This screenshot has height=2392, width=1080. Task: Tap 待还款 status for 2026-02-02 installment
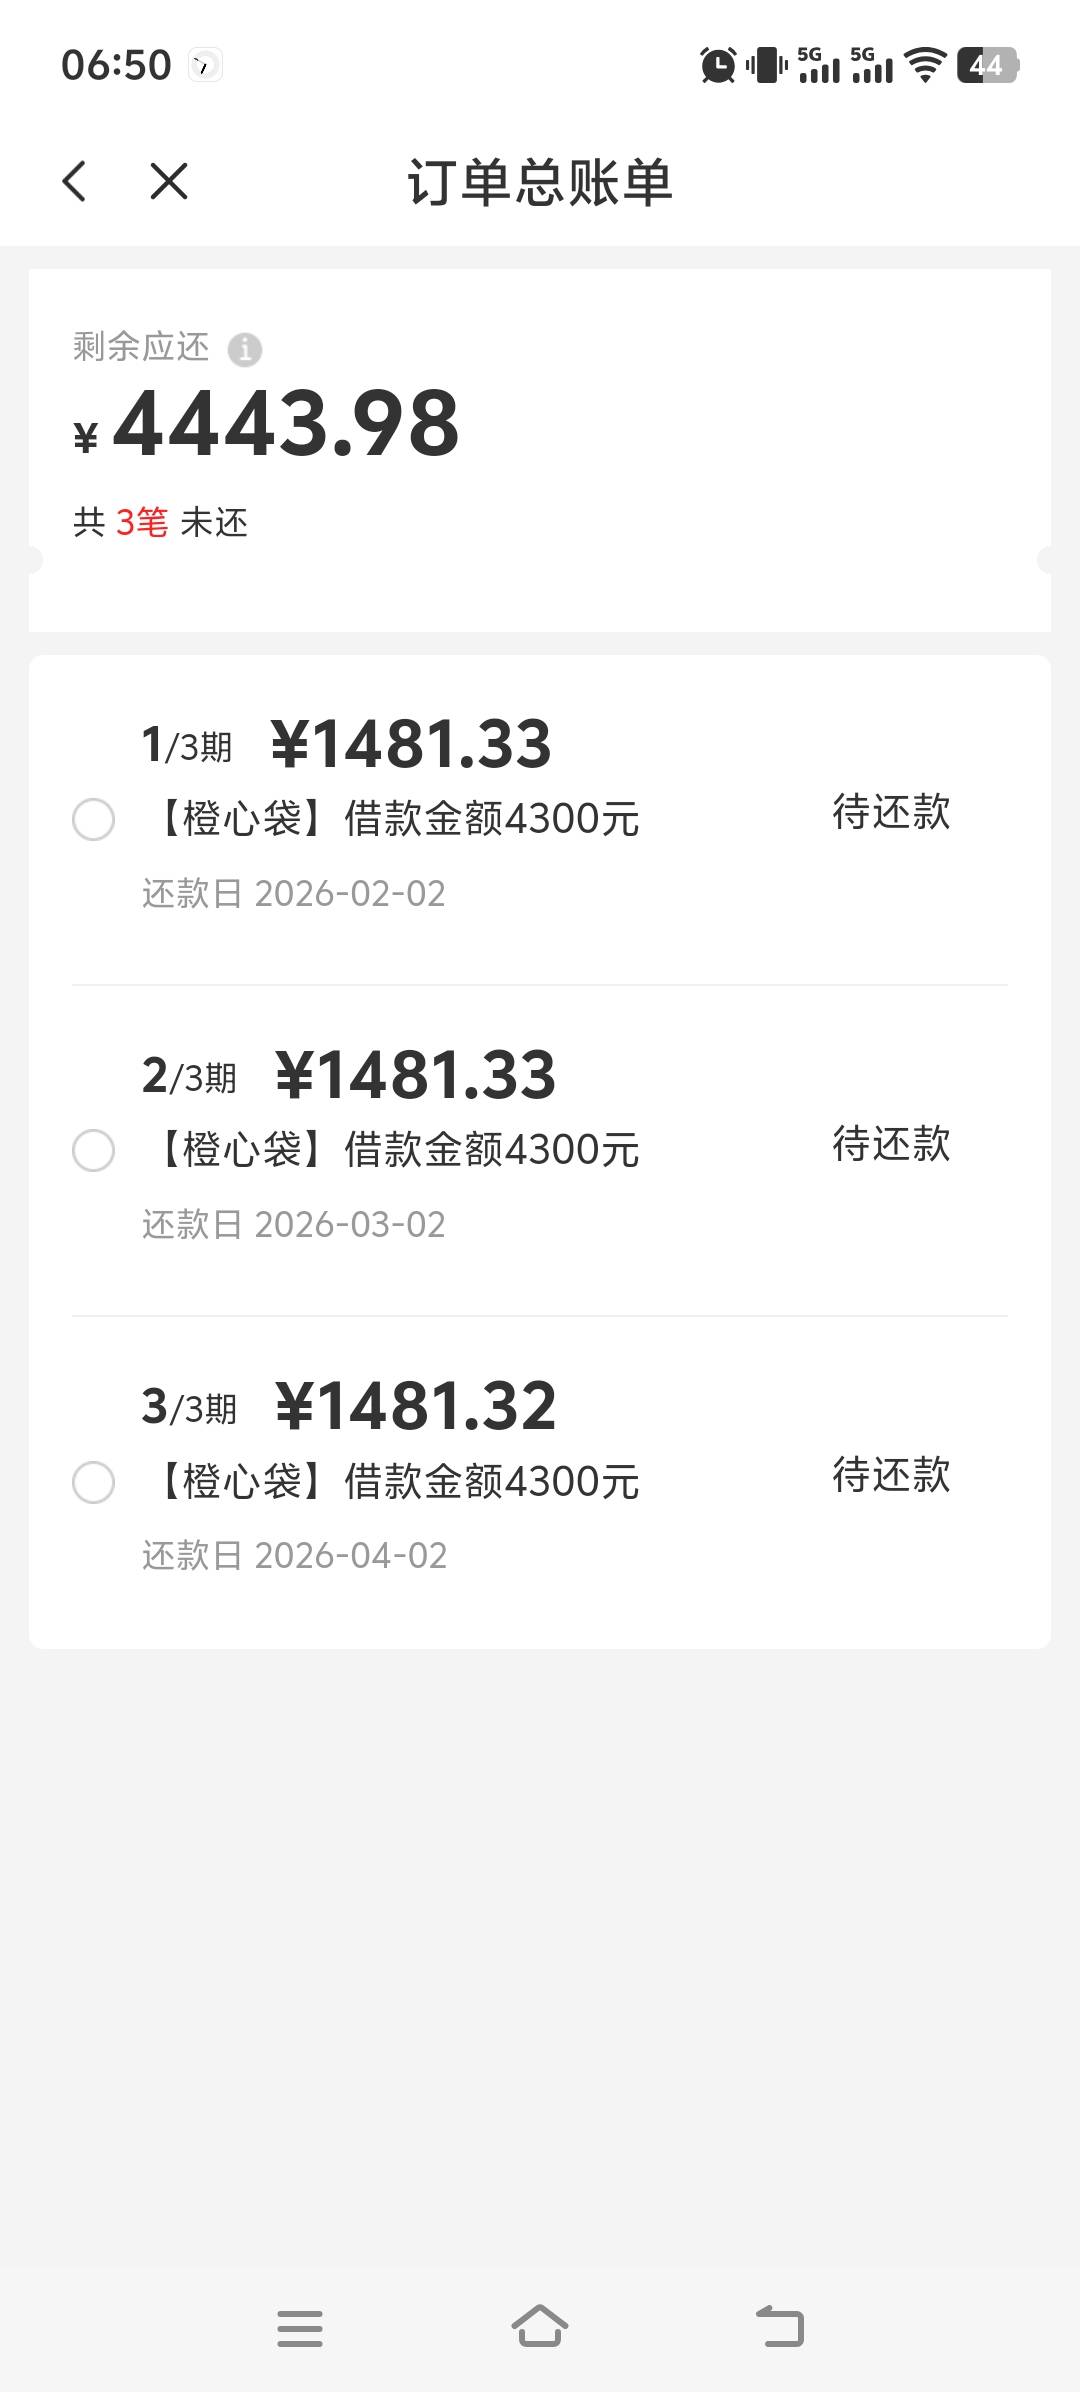click(x=890, y=812)
